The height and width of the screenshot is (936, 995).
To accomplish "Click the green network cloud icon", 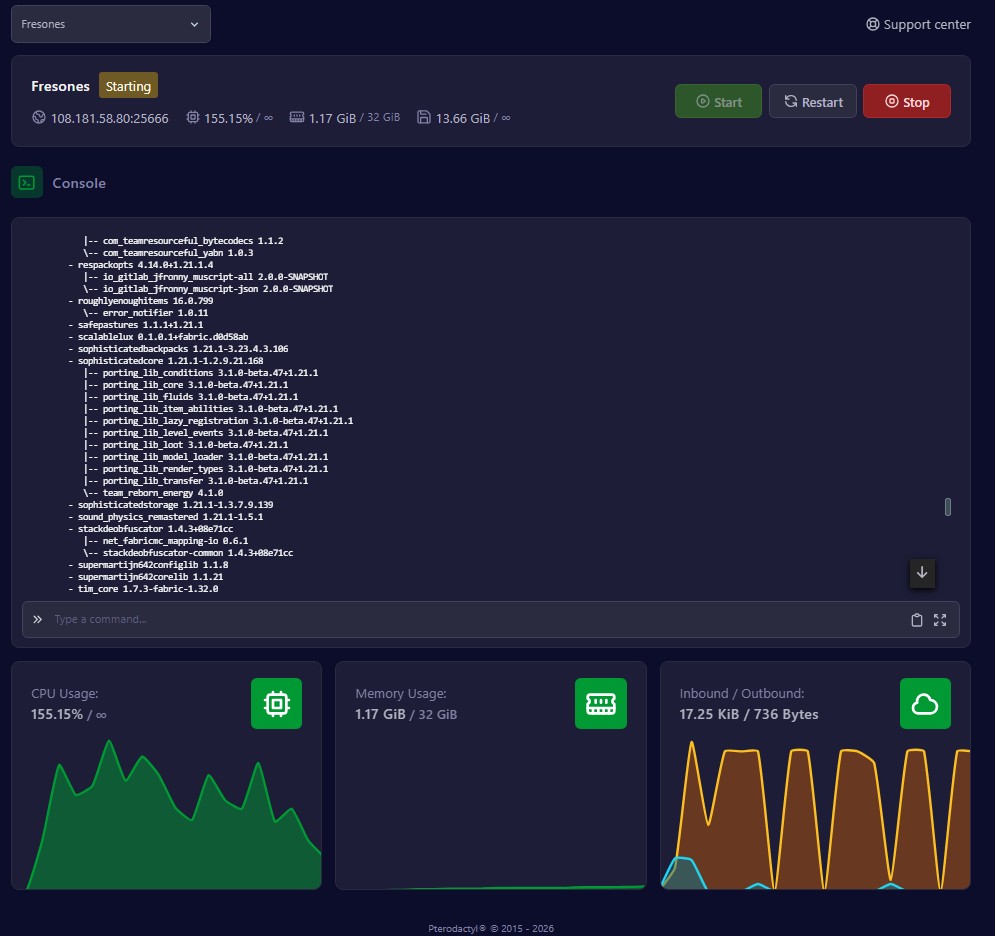I will (925, 704).
